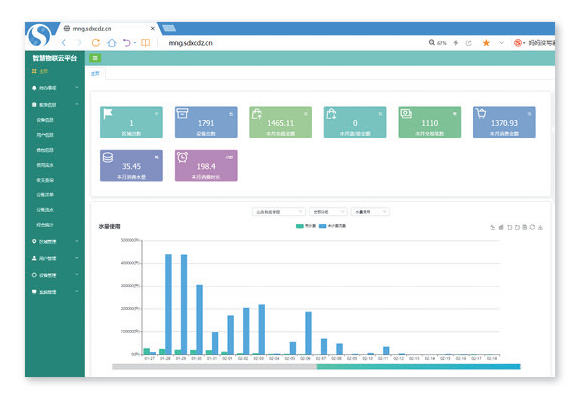Screen dimensions: 577x398
Task: Close the mng.sdxcdz.cn browser tab
Action: [153, 28]
